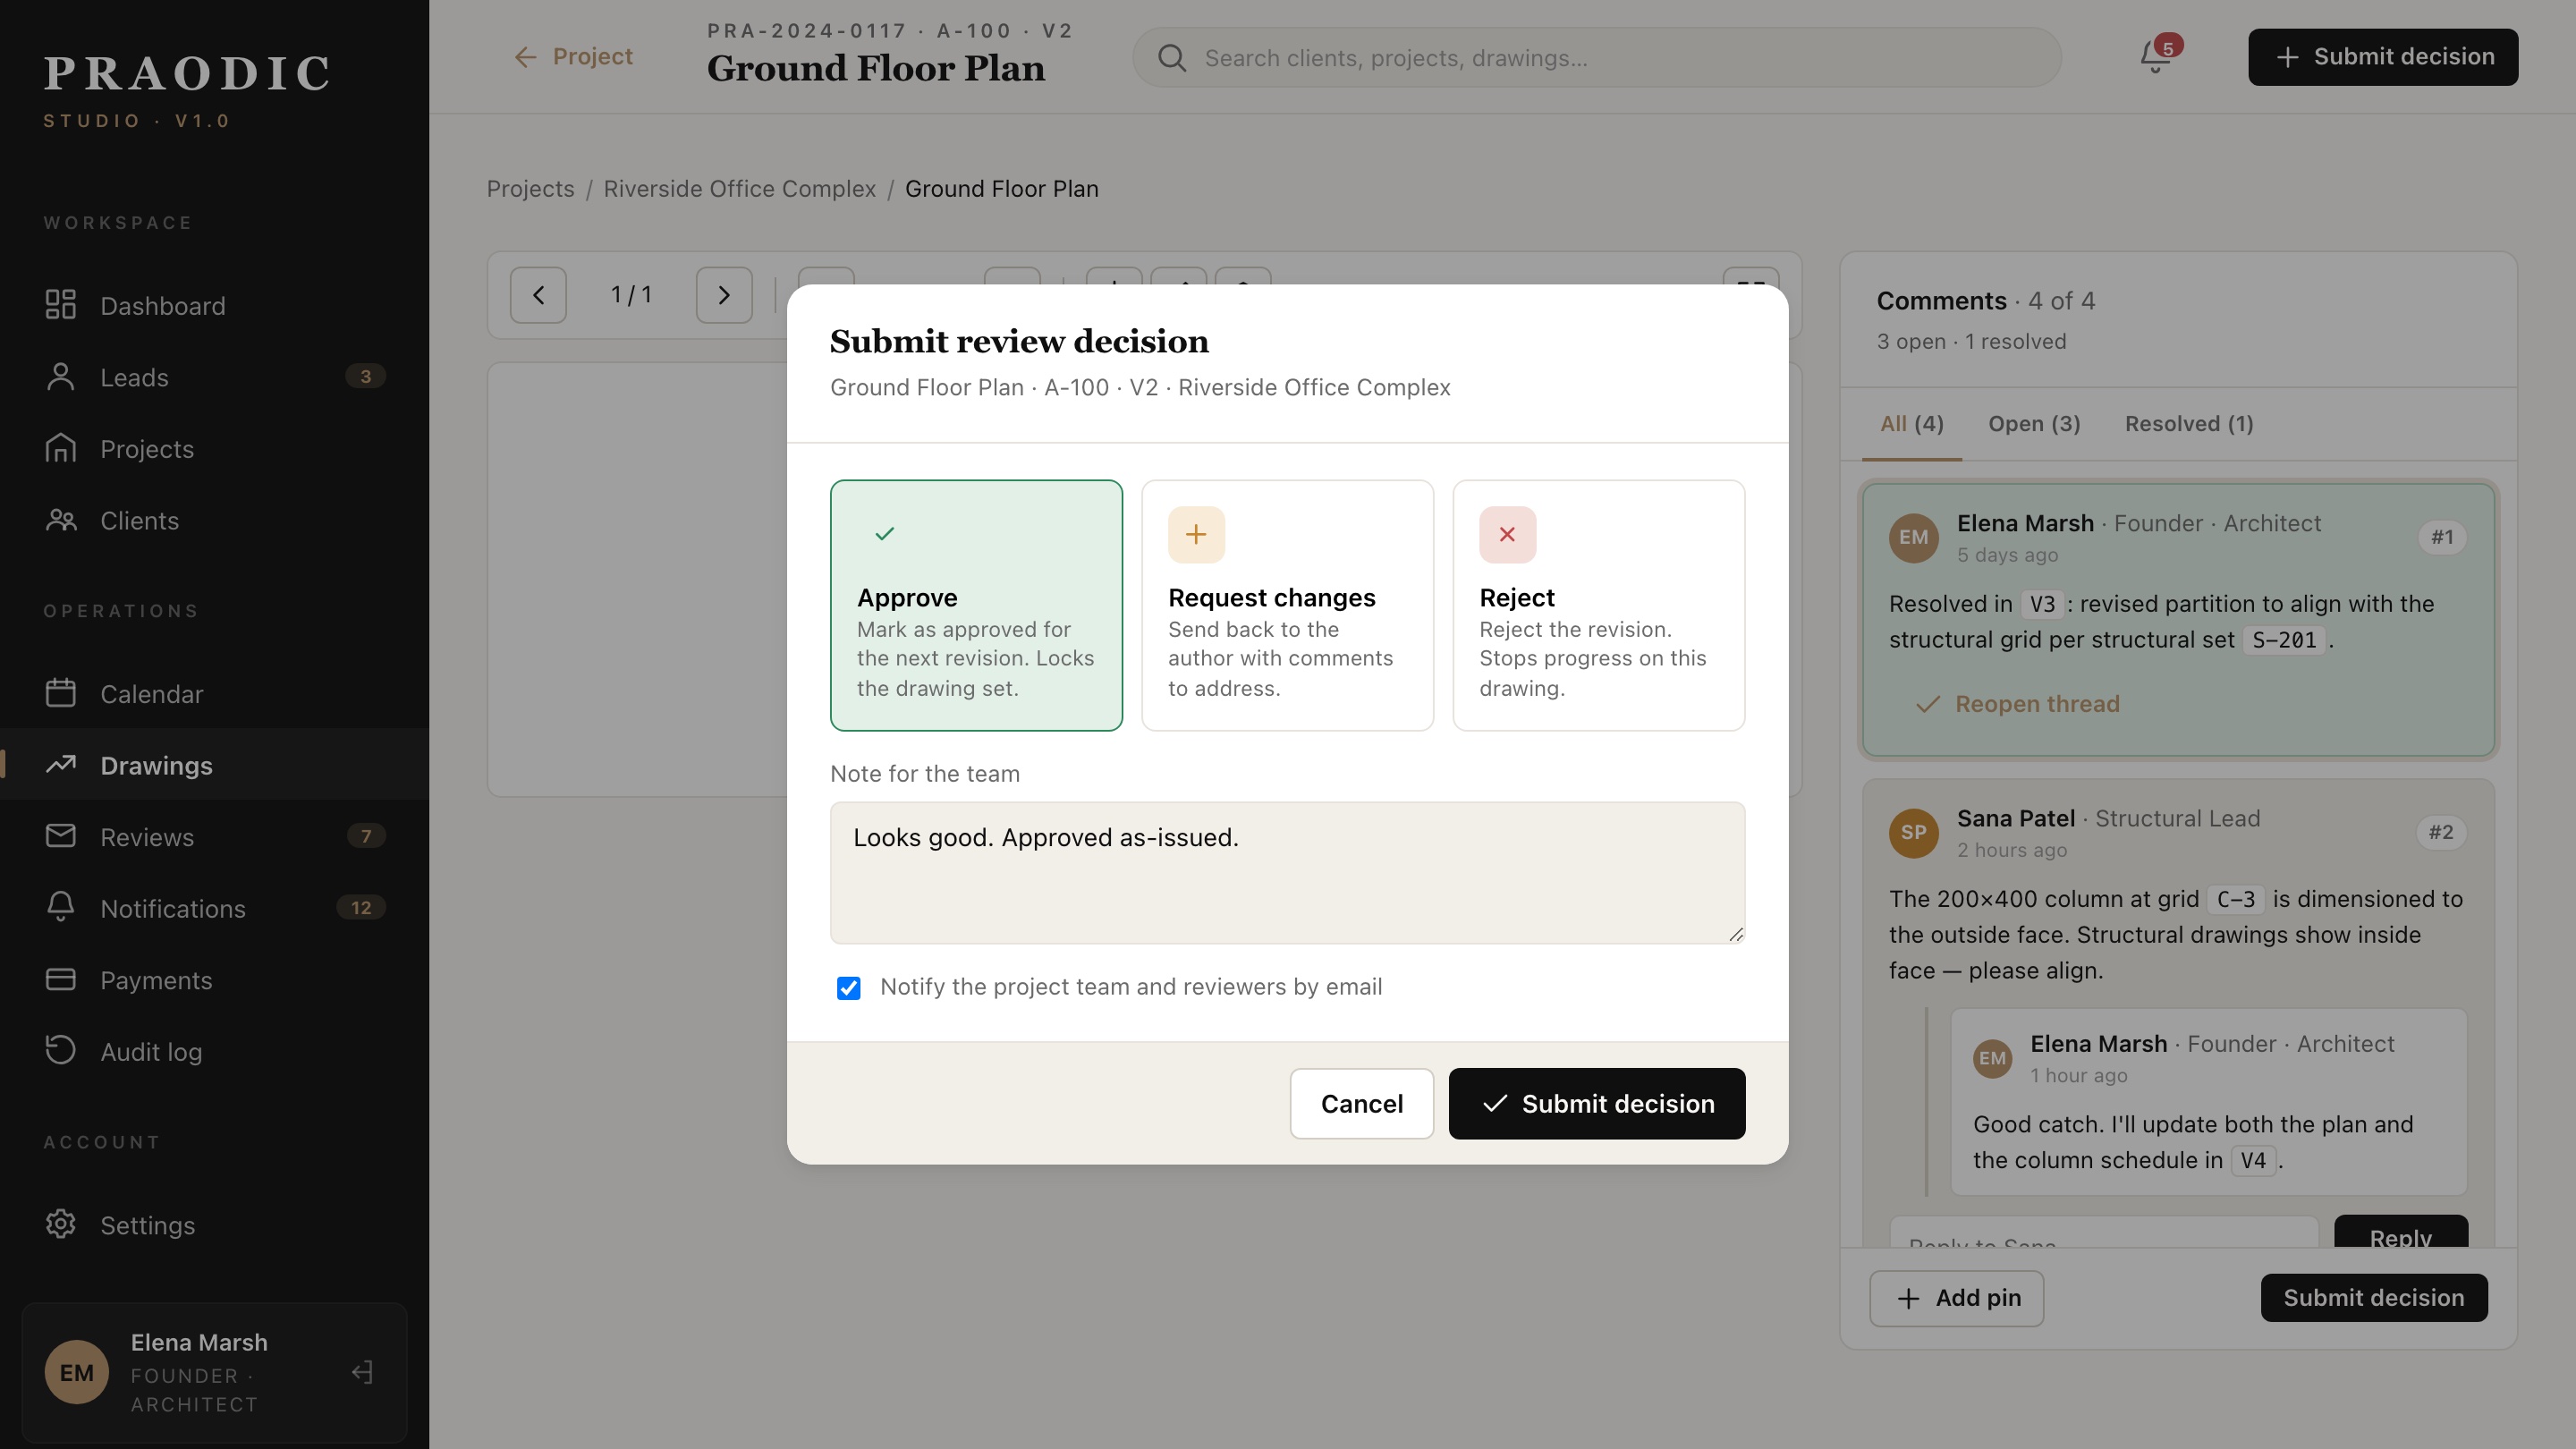
Task: Click the Leads person icon
Action: click(x=60, y=377)
